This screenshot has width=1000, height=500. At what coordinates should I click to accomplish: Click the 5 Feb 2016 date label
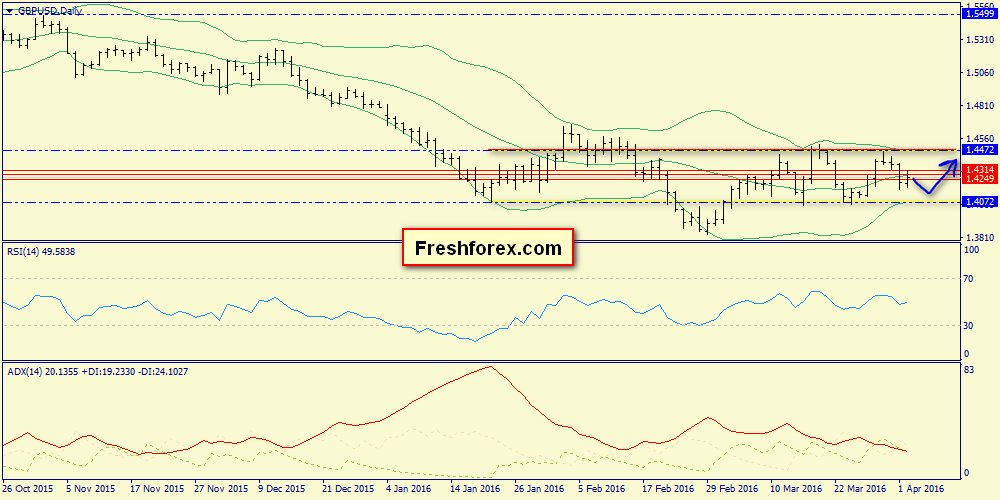pos(601,487)
